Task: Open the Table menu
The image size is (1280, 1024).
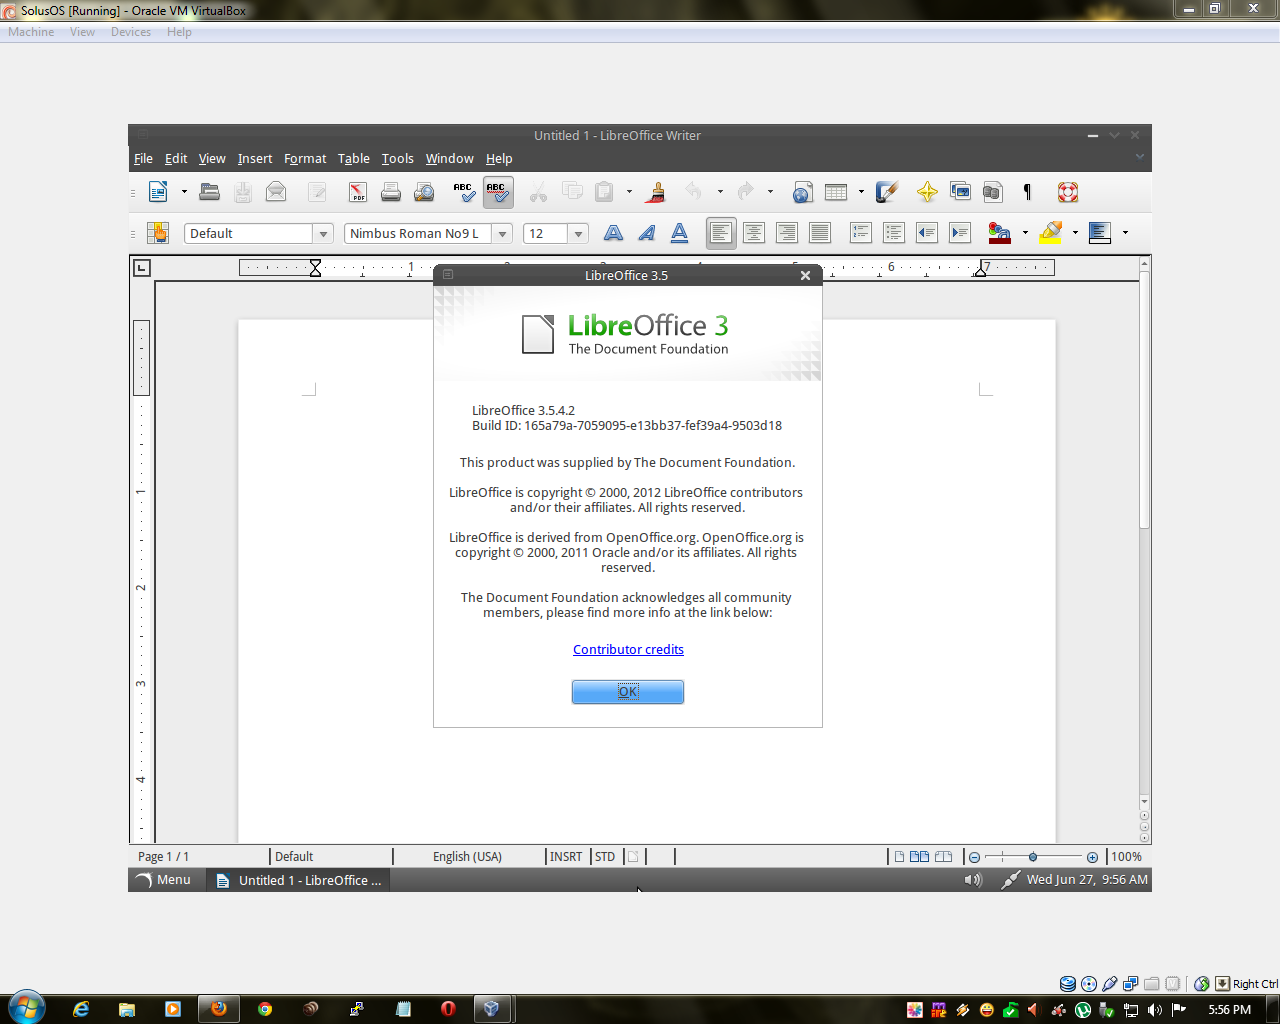Action: 354,158
